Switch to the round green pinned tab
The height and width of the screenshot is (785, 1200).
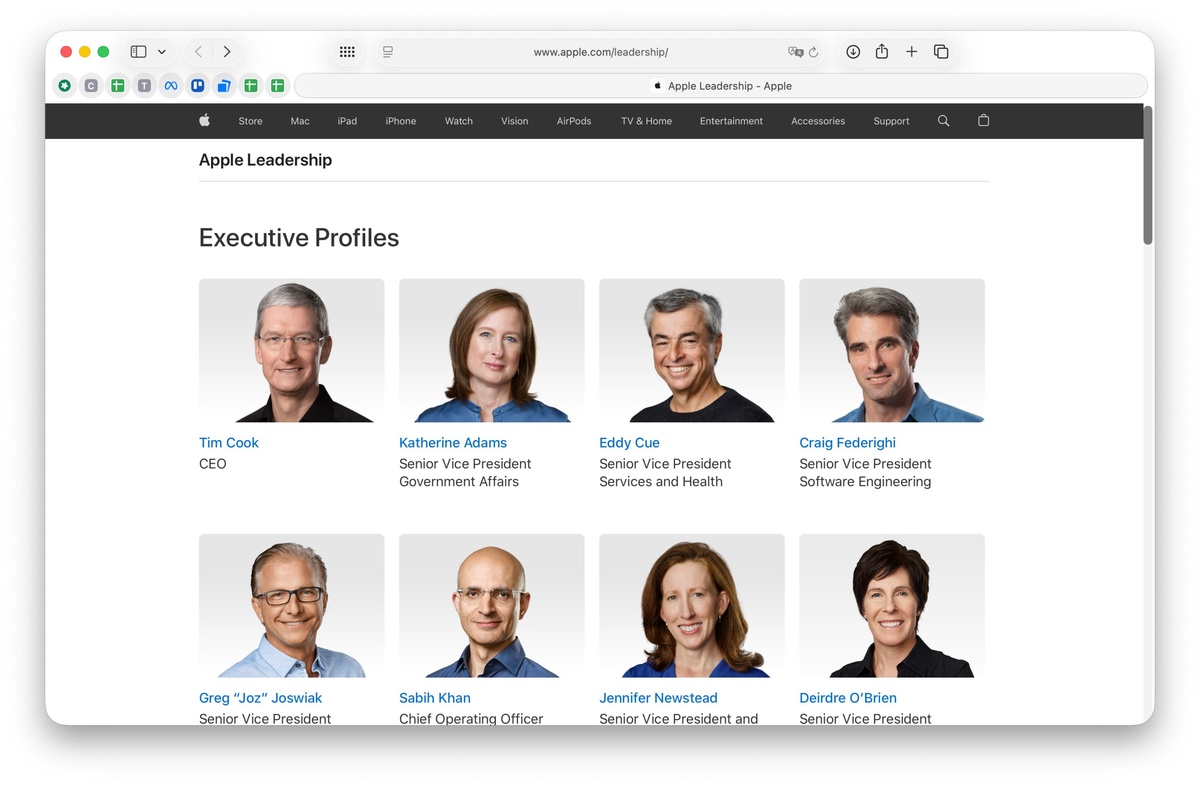pyautogui.click(x=64, y=86)
